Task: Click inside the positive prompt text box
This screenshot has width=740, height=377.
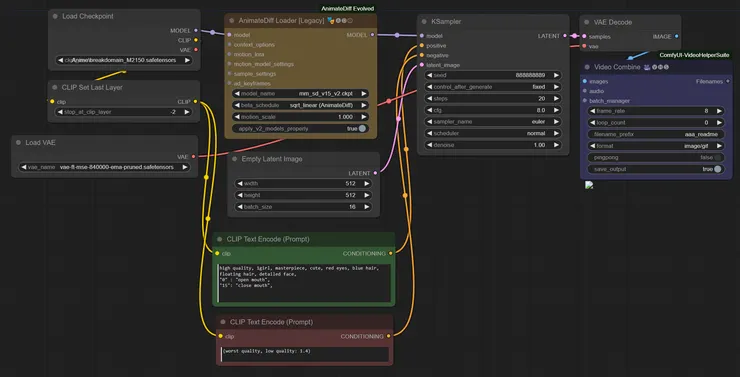Action: pos(304,283)
